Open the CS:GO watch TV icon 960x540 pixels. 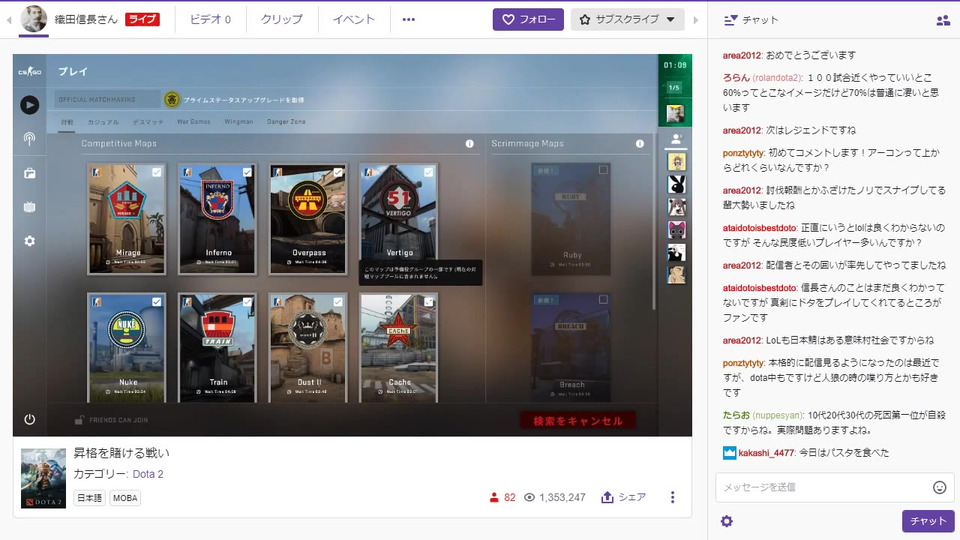(x=29, y=207)
